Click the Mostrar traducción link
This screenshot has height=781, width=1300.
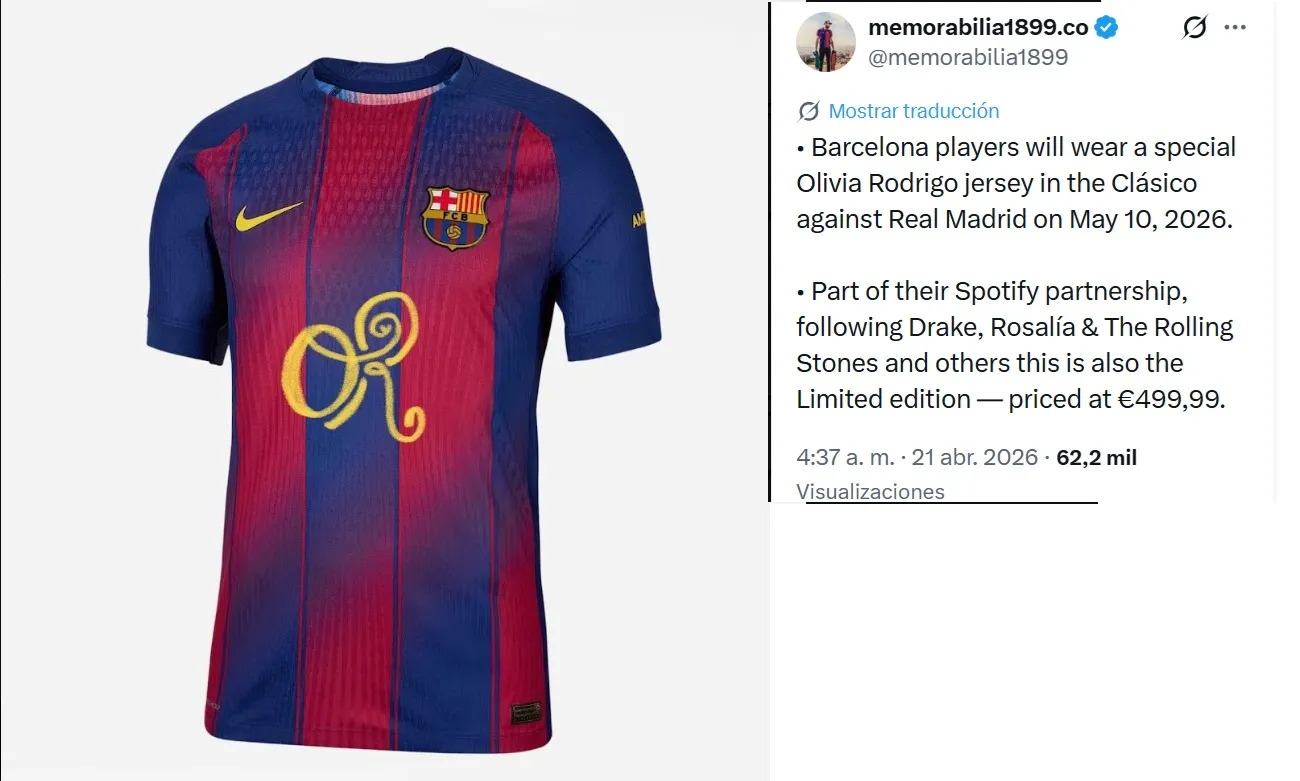914,111
